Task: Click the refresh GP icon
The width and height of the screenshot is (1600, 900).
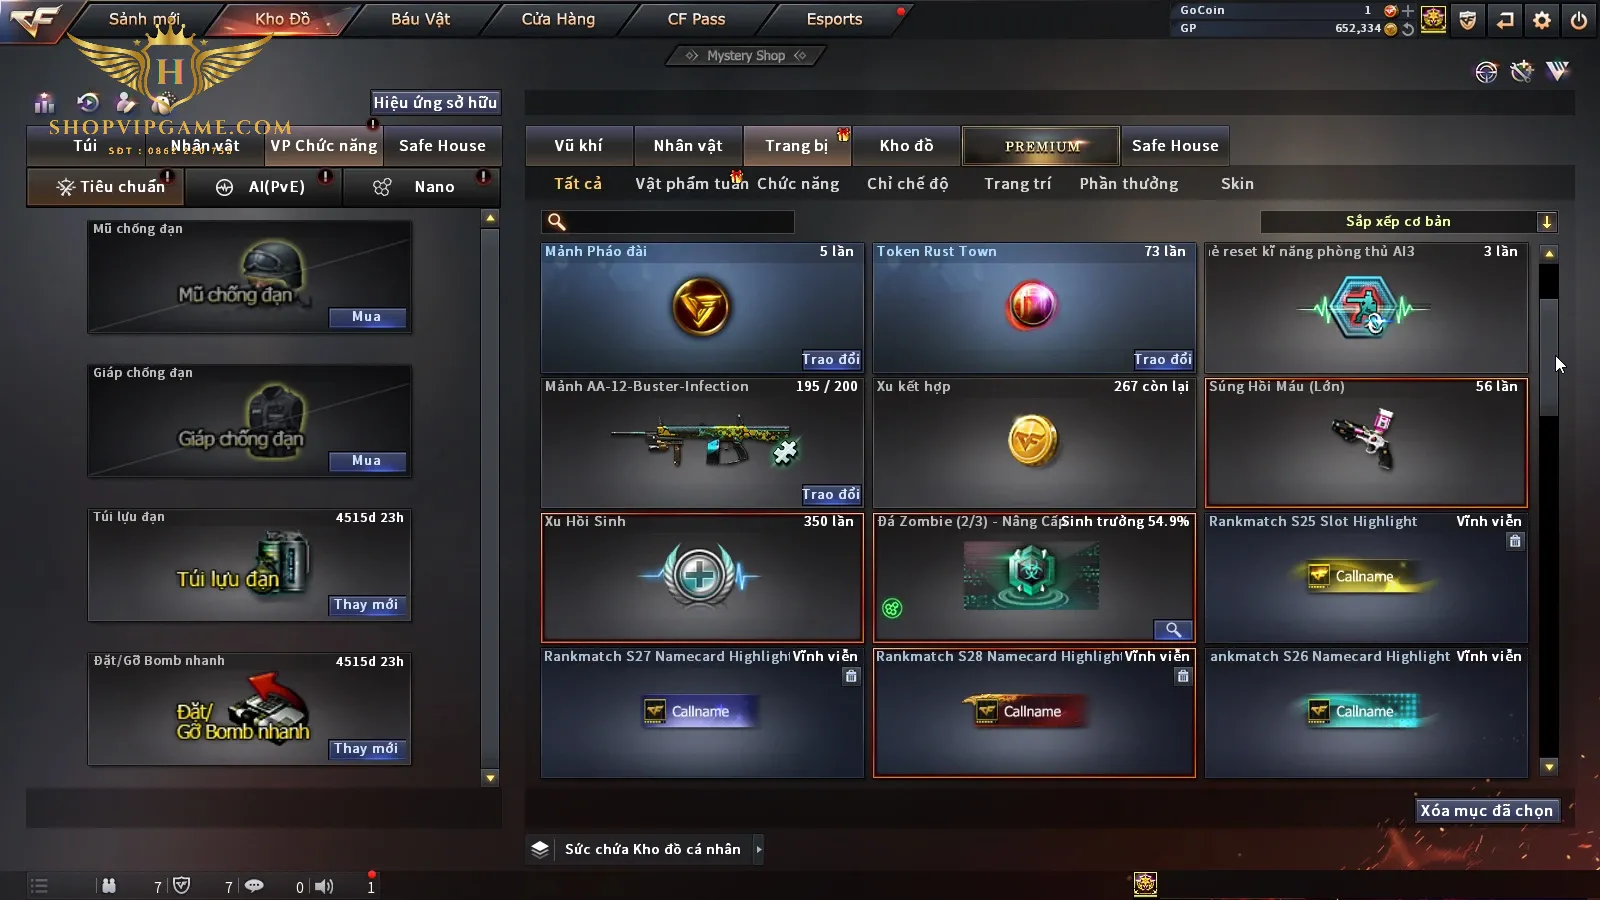Action: (1408, 29)
